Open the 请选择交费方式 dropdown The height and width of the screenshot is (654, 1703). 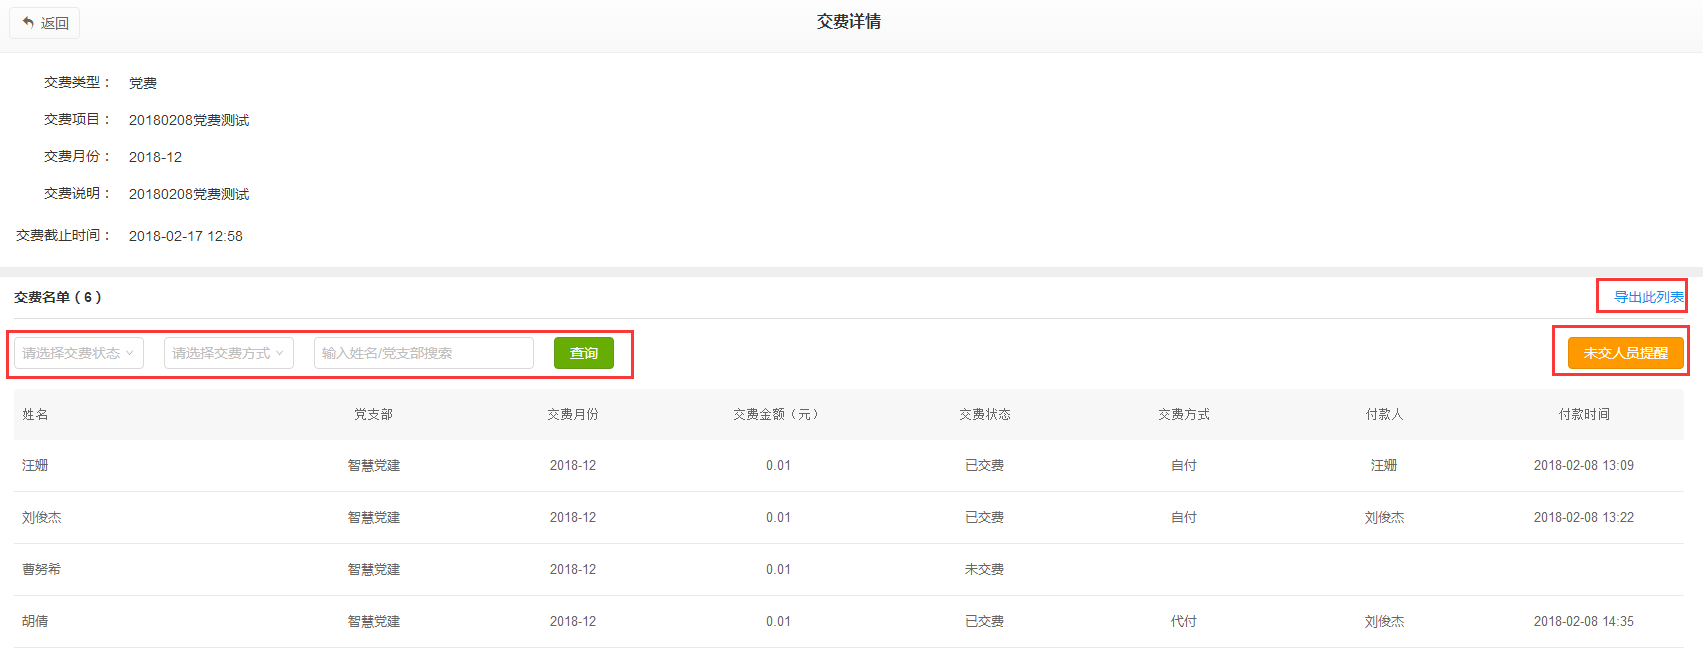229,353
